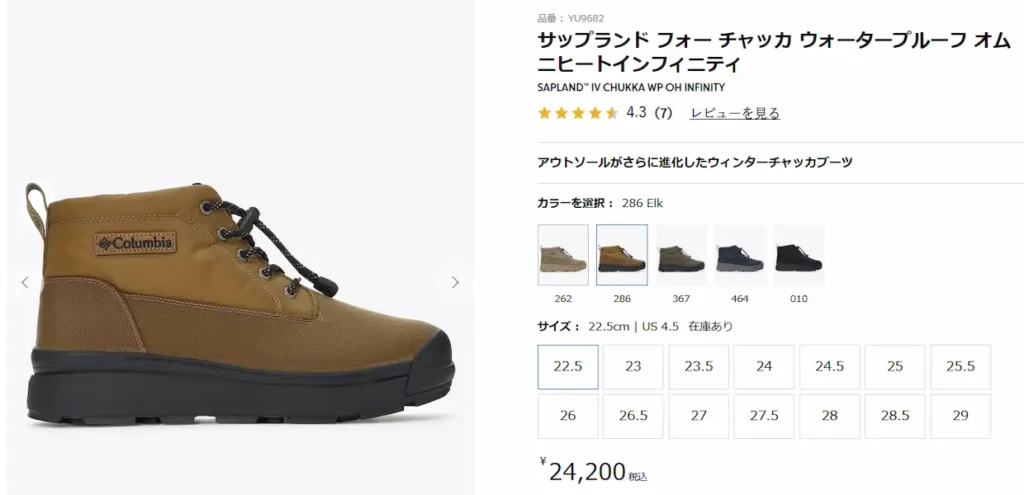Viewport: 1024px width, 495px height.
Task: Select size 22.5
Action: pyautogui.click(x=568, y=366)
